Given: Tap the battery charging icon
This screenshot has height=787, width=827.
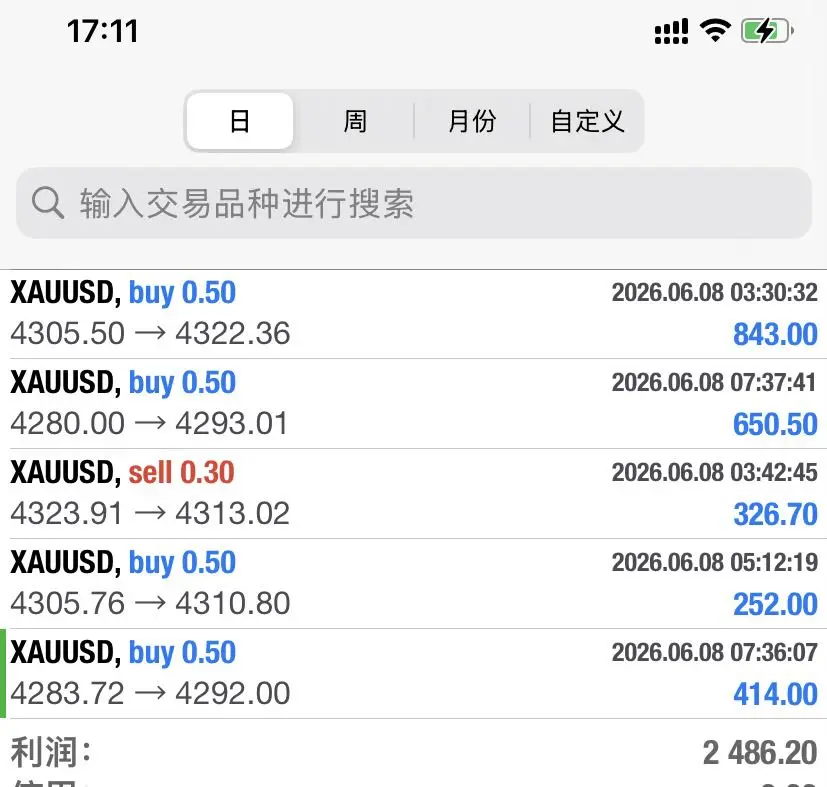Looking at the screenshot, I should [x=767, y=31].
